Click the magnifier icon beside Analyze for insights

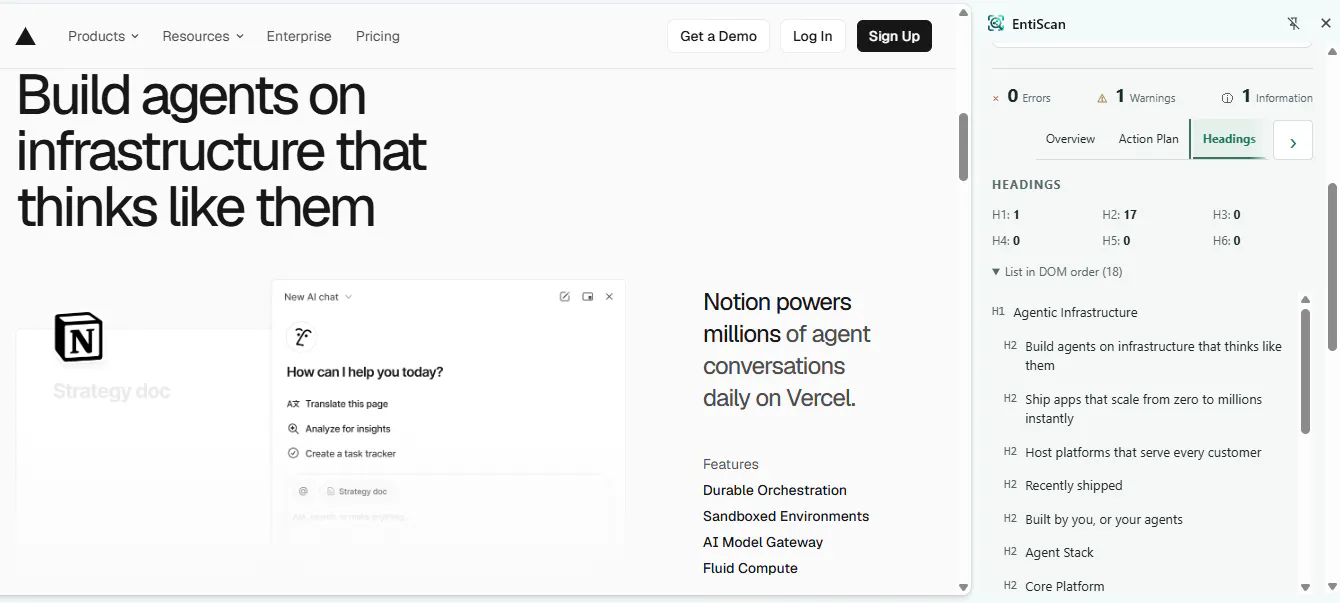tap(293, 429)
